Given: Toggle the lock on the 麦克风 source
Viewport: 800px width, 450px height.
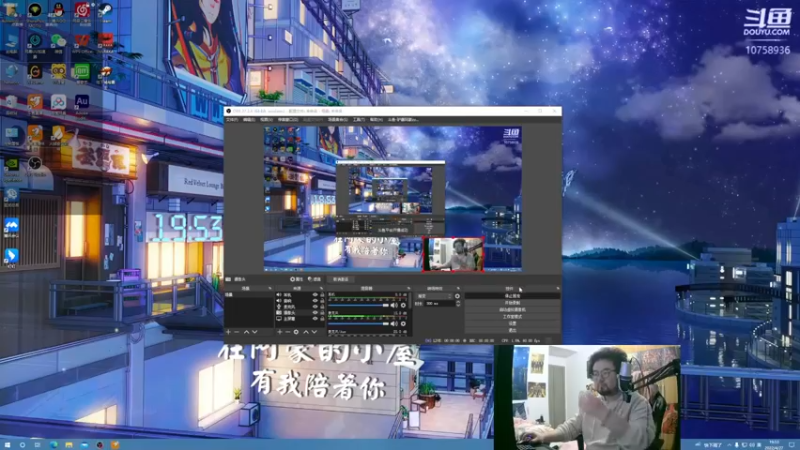Looking at the screenshot, I should tap(322, 307).
